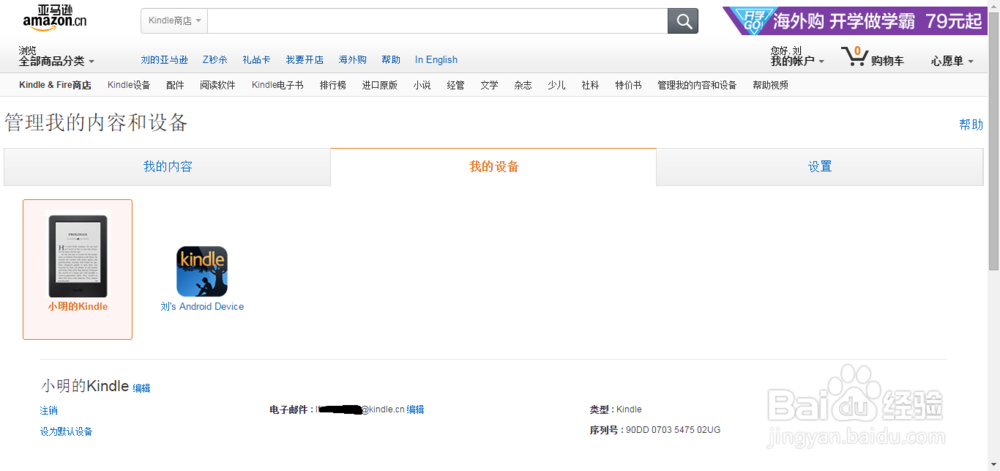Open 经管 category
Image resolution: width=1000 pixels, height=471 pixels.
pos(455,85)
